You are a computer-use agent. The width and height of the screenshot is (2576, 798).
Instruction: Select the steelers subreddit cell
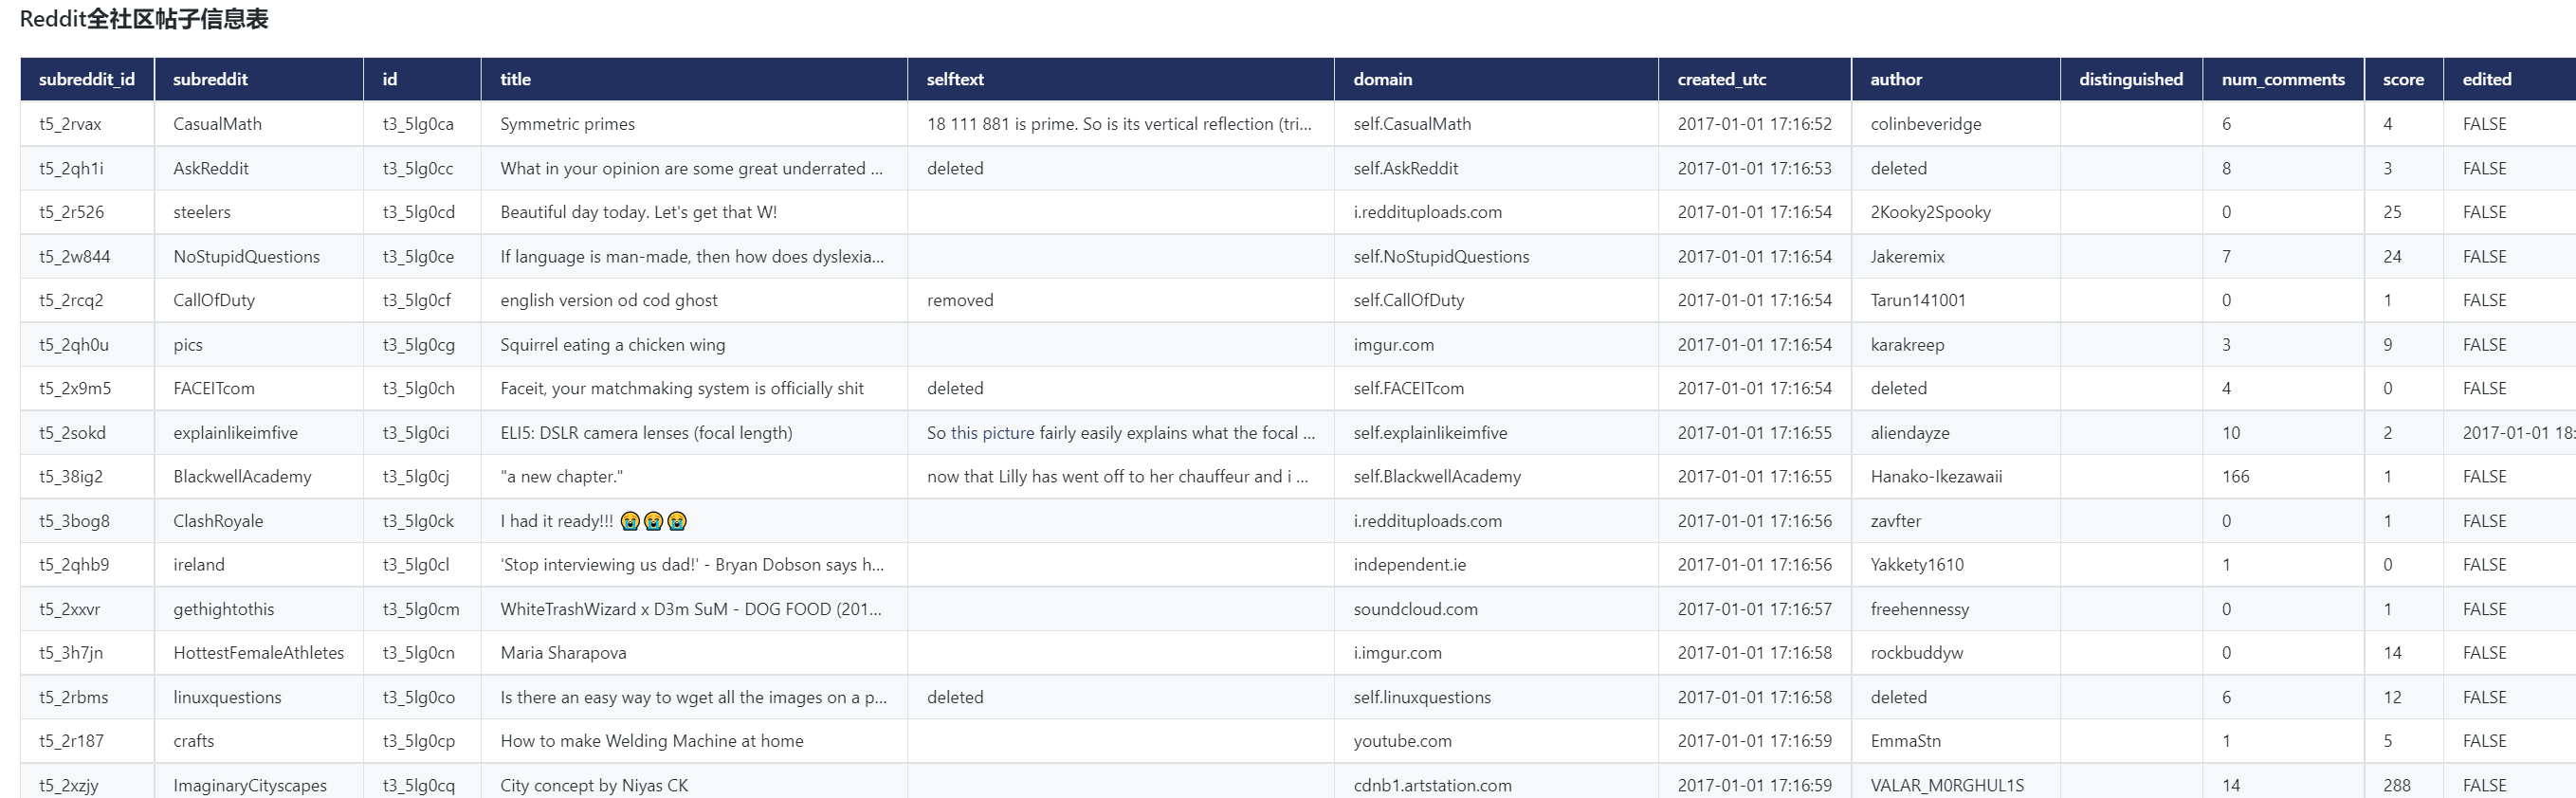click(x=259, y=212)
